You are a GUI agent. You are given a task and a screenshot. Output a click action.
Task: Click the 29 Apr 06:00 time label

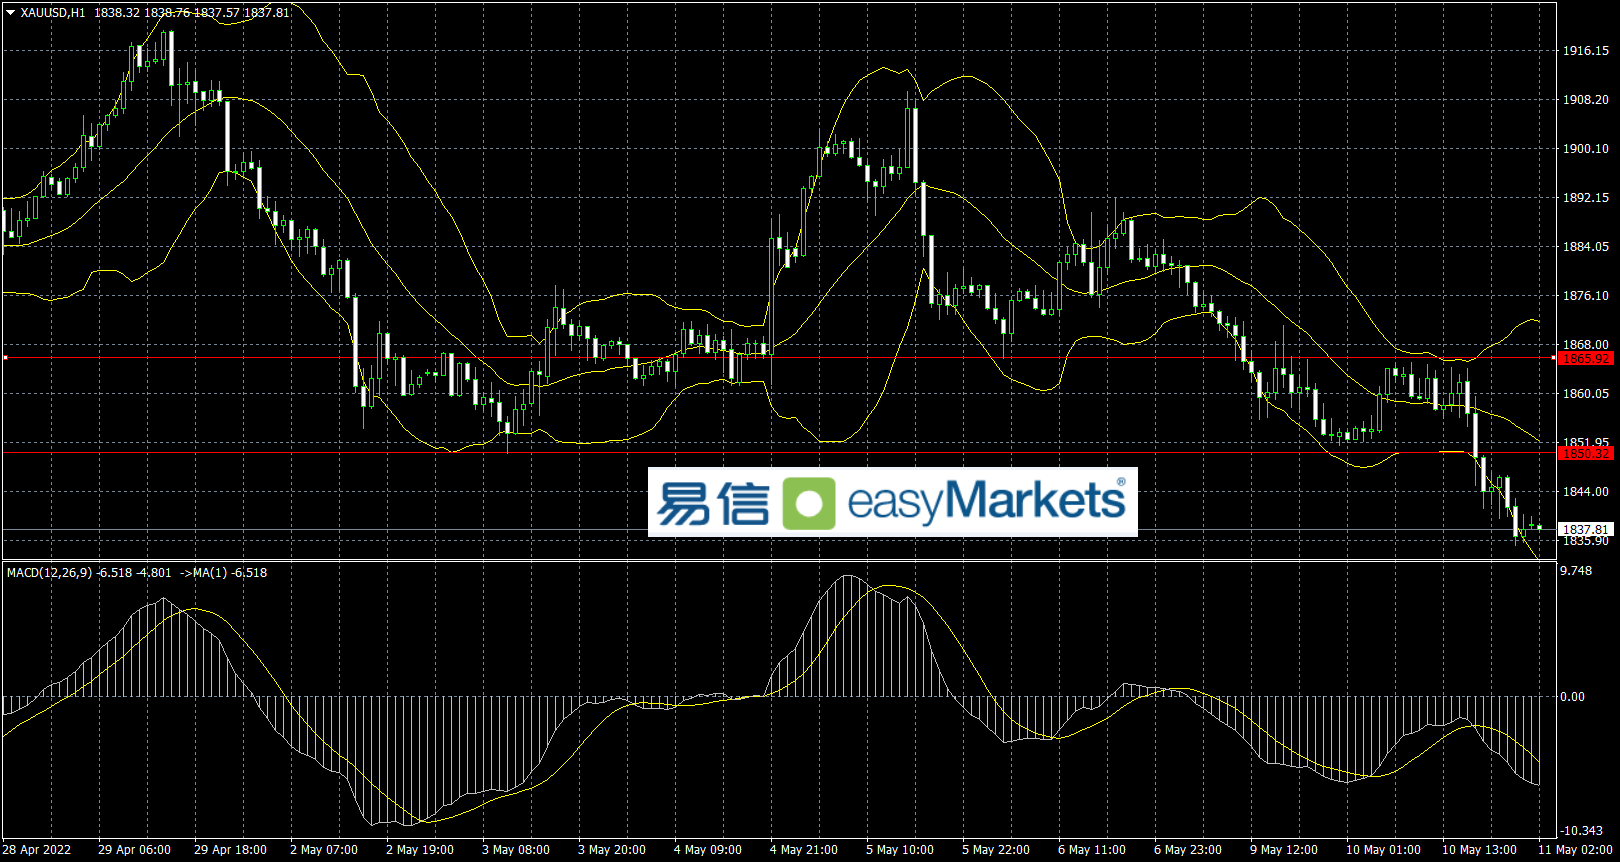click(x=134, y=850)
